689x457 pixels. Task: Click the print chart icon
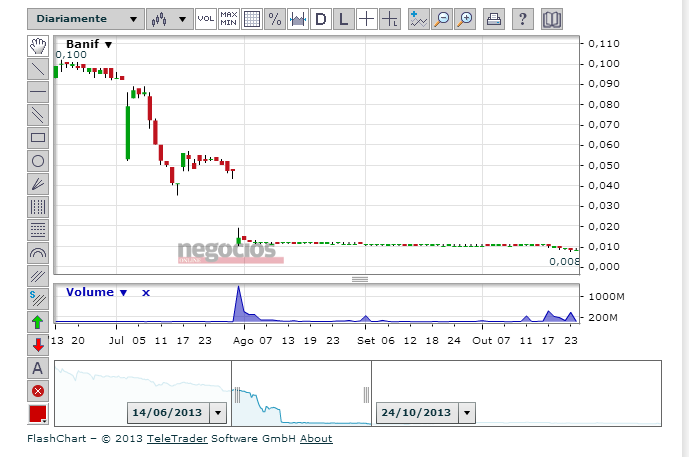pos(493,19)
